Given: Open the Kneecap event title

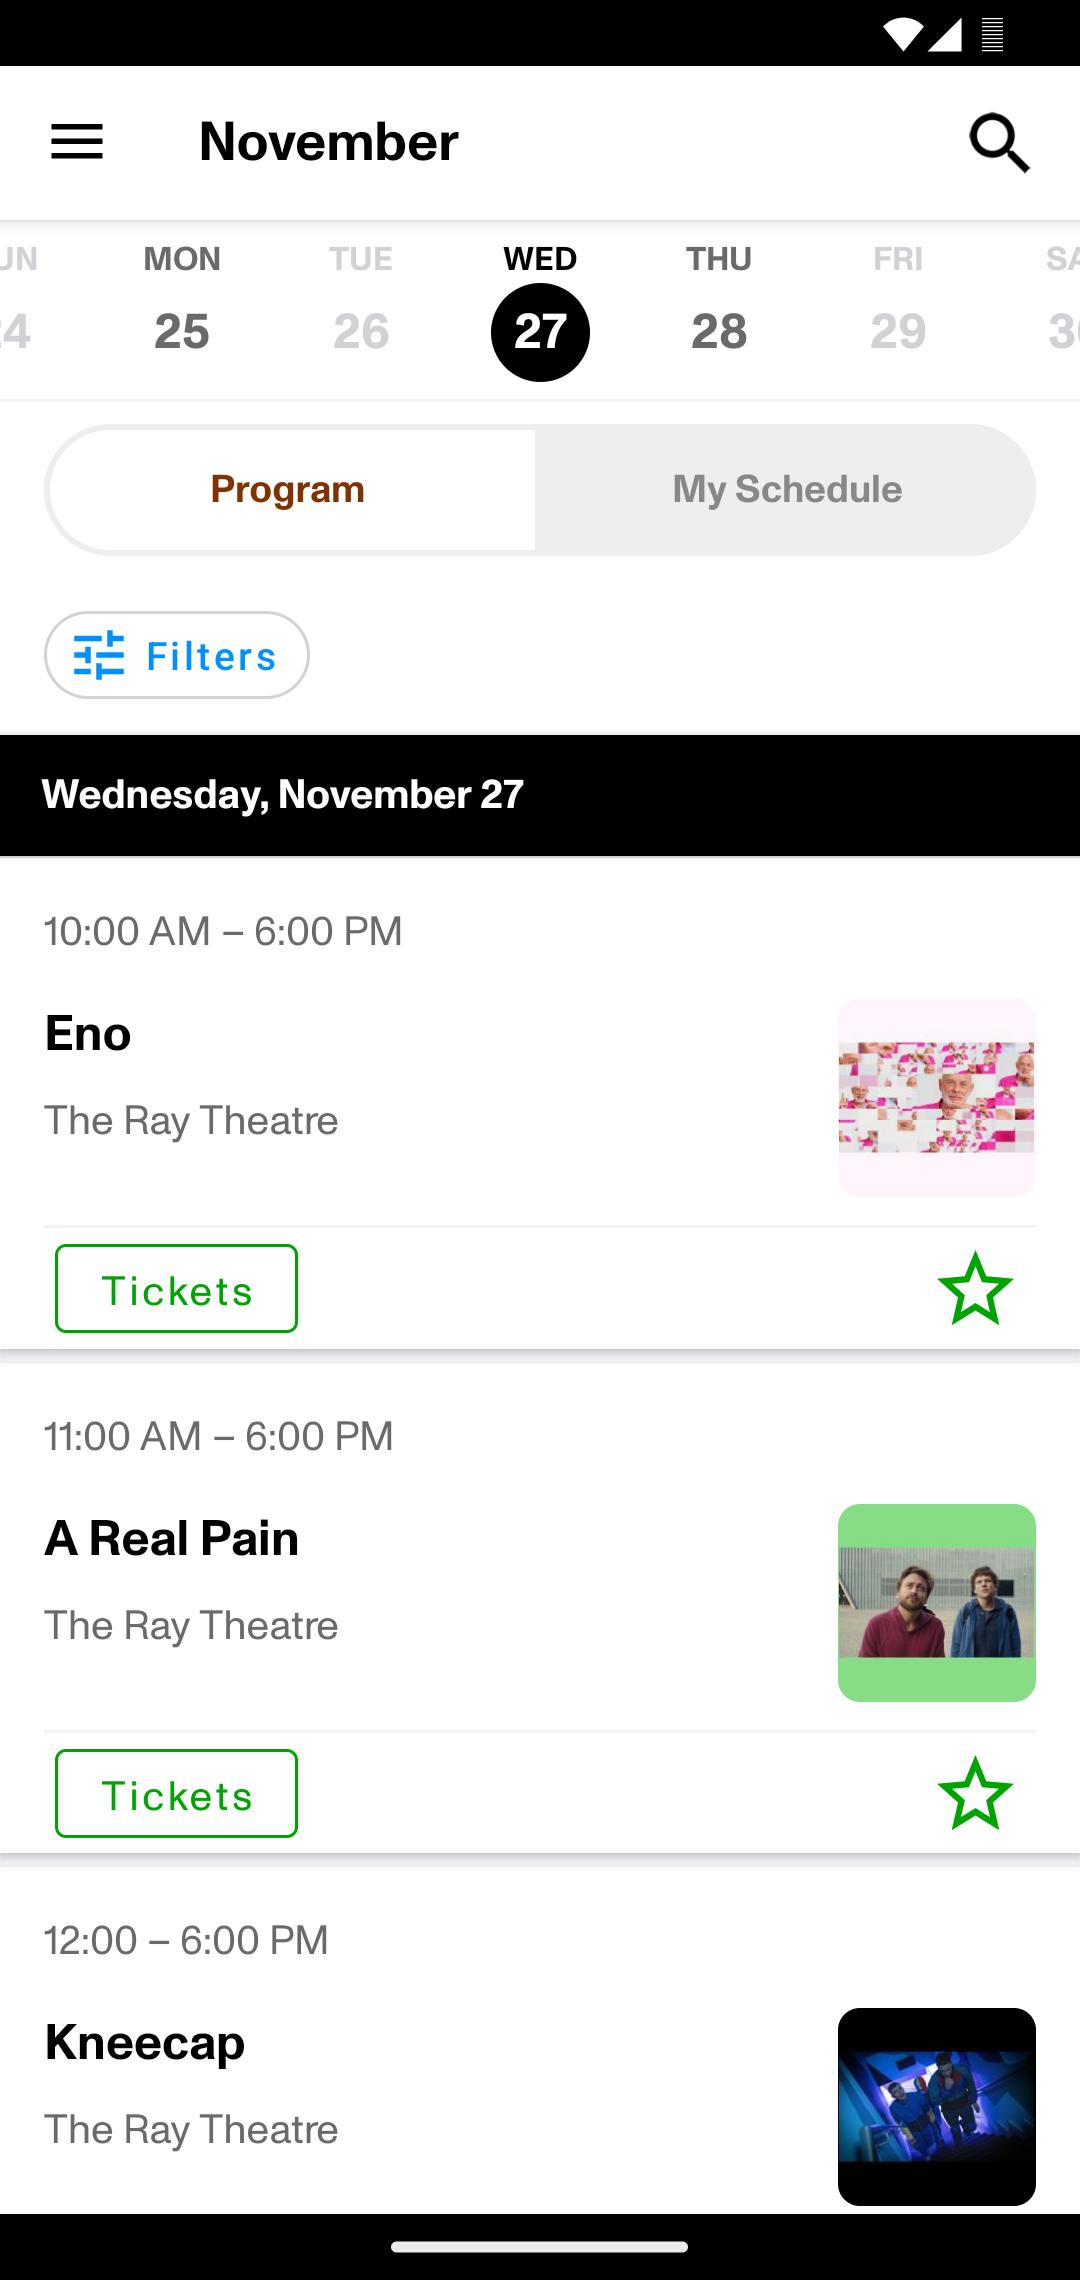Looking at the screenshot, I should [x=145, y=2043].
